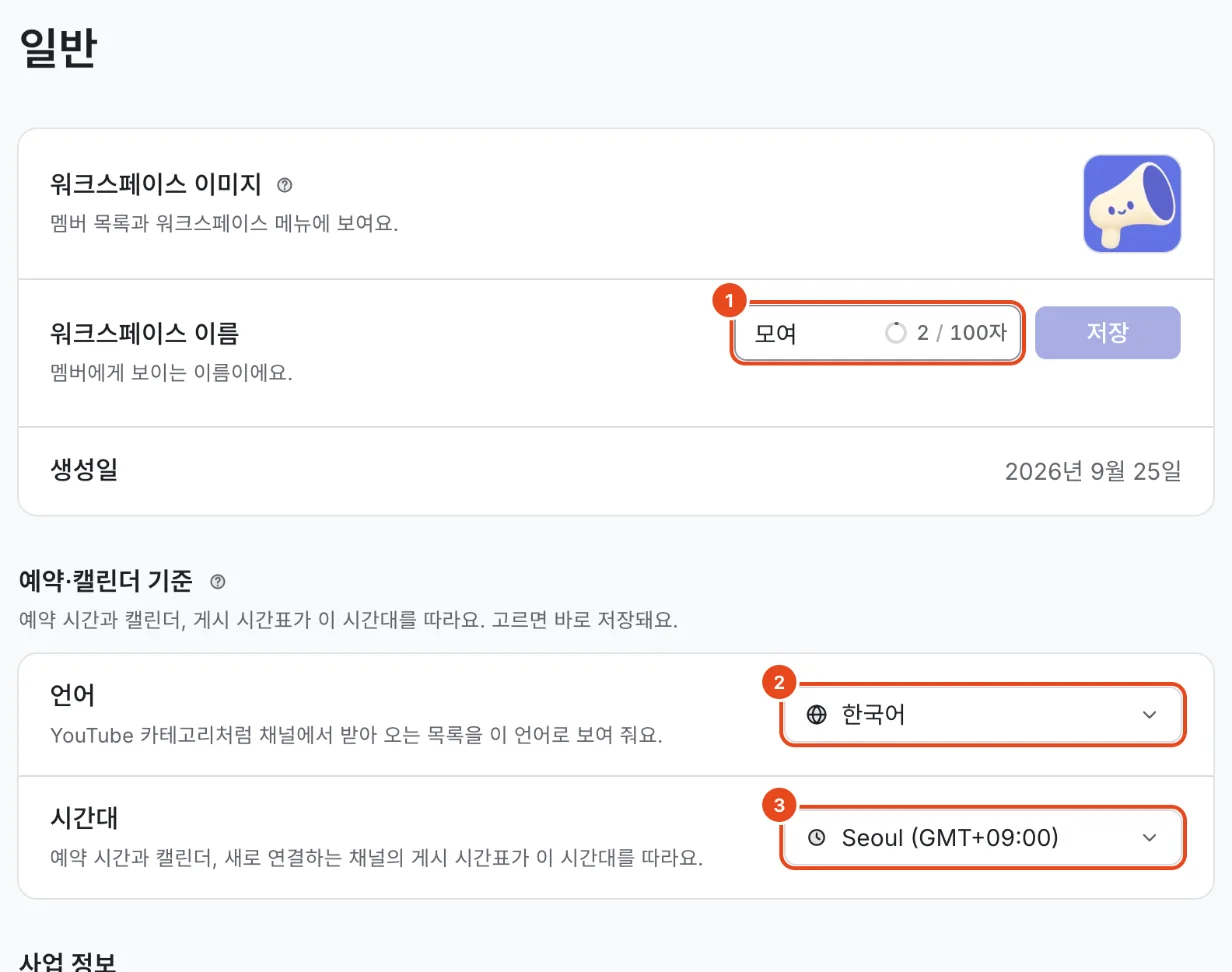Open the 시간대 dropdown showing Seoul (GMT+09:00)
The width and height of the screenshot is (1232, 972).
[x=984, y=838]
